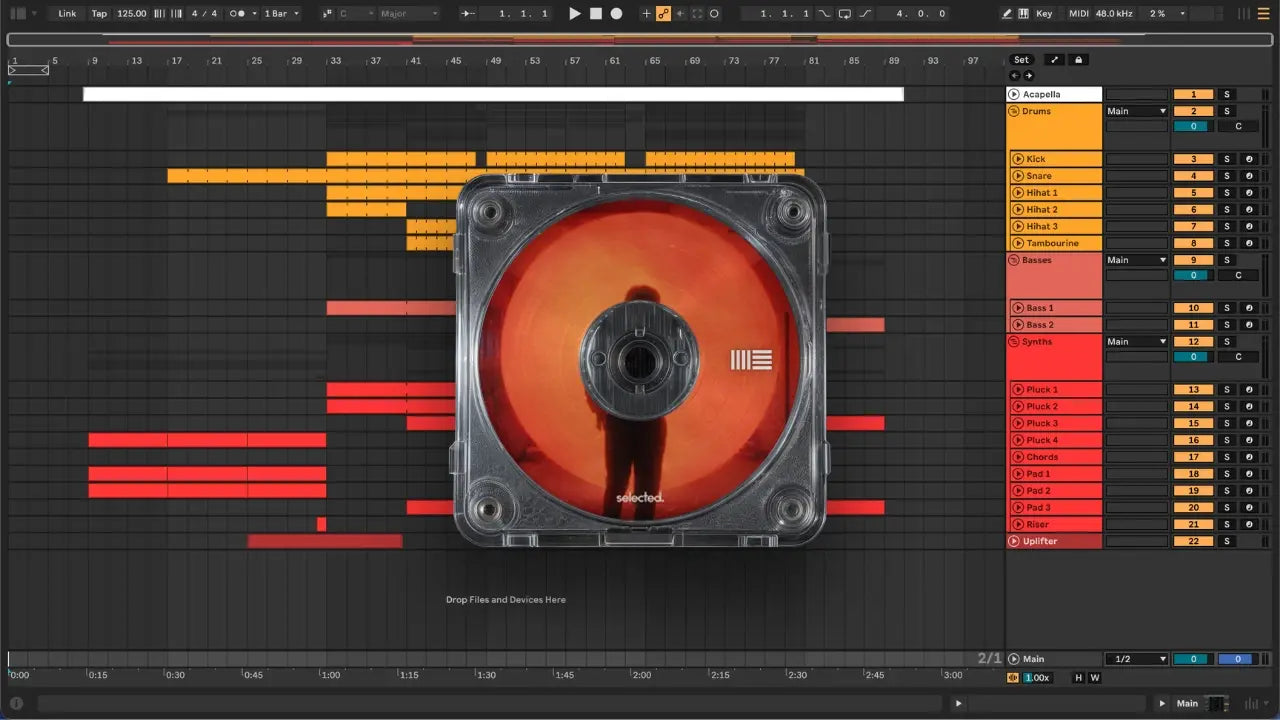
Task: Open the Key mapping mode
Action: pos(1044,14)
